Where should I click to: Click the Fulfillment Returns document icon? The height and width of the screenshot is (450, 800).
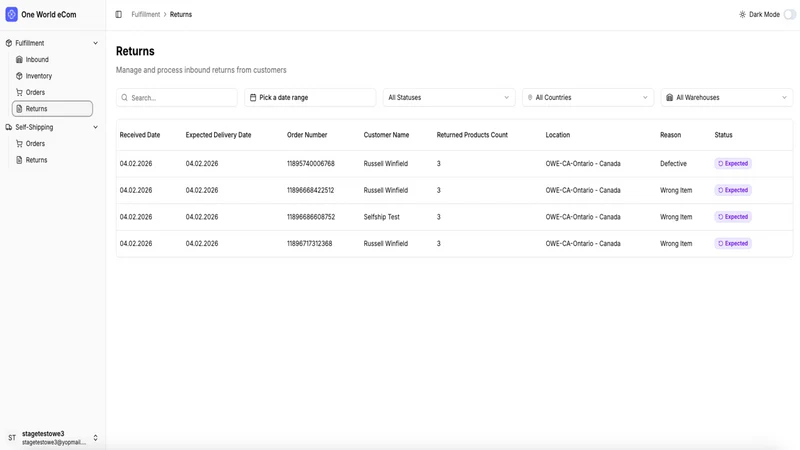pyautogui.click(x=19, y=109)
